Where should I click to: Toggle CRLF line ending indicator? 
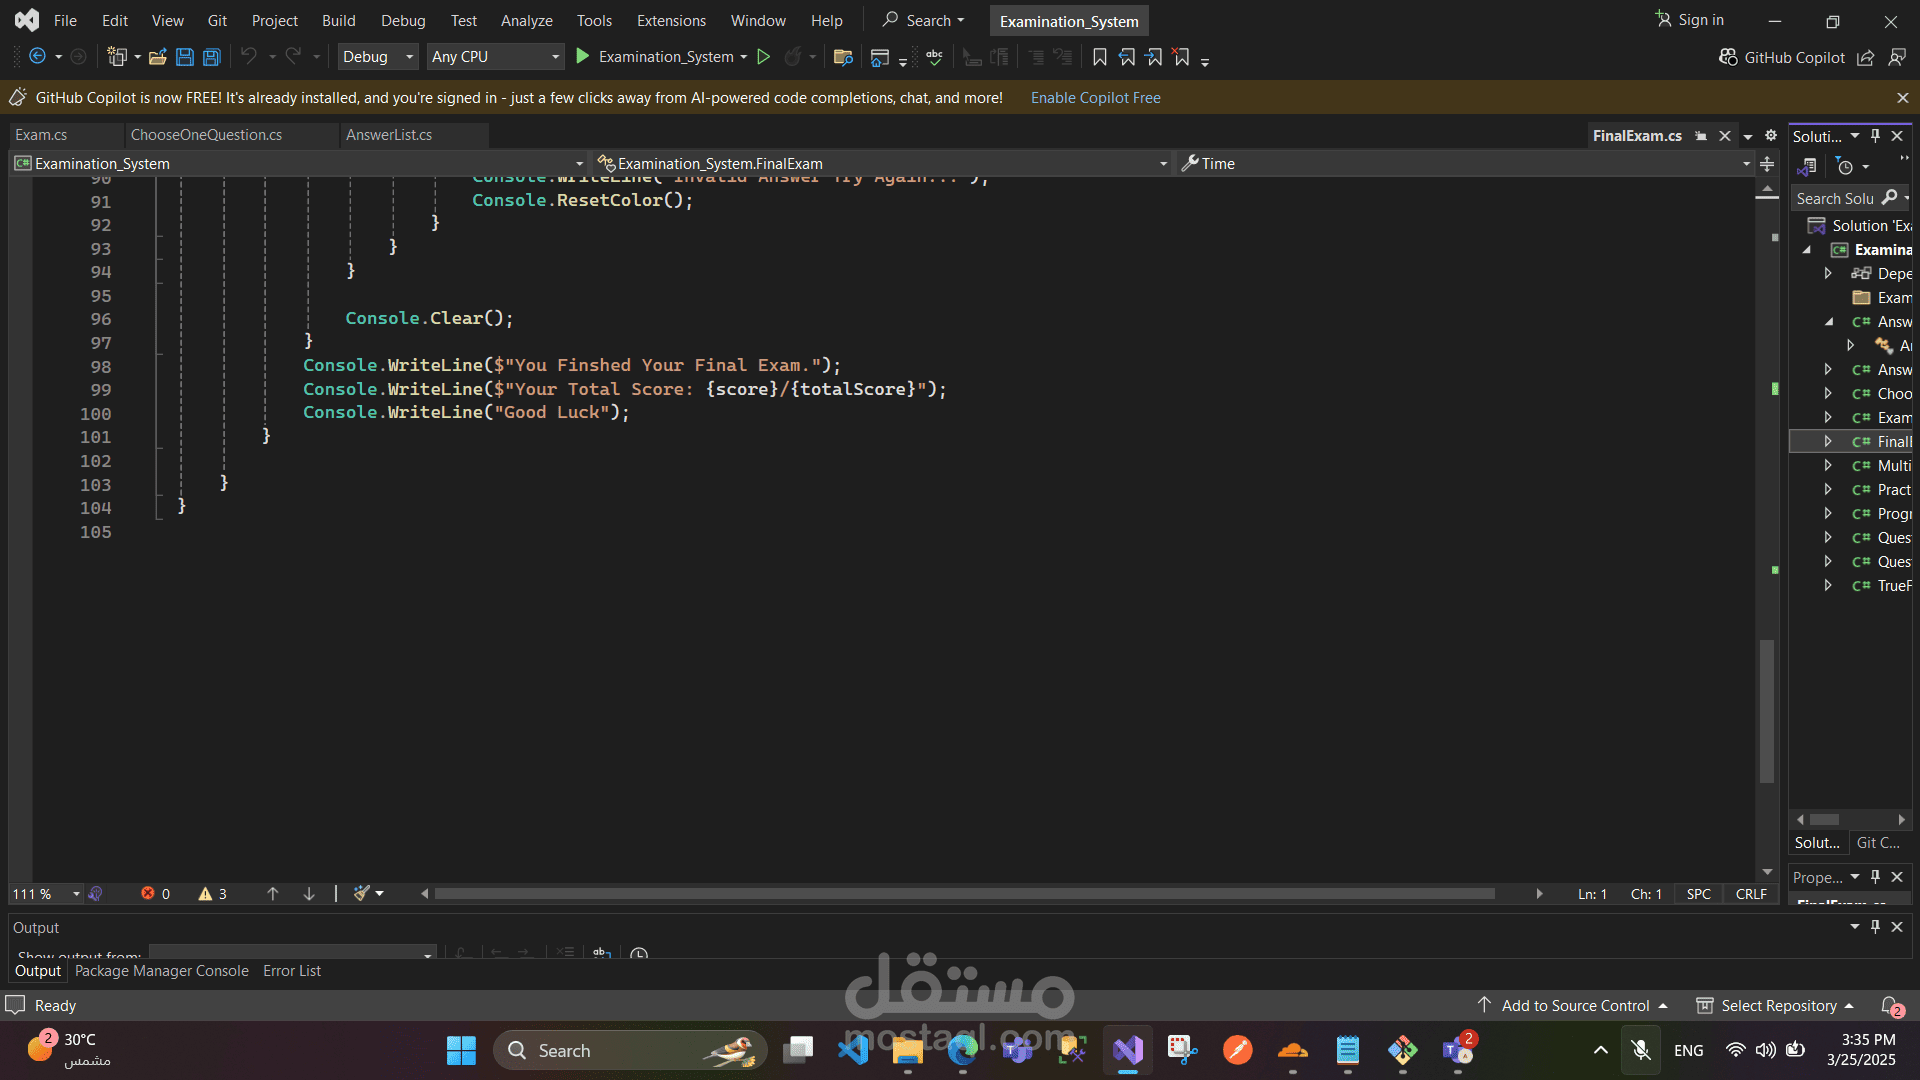point(1751,894)
